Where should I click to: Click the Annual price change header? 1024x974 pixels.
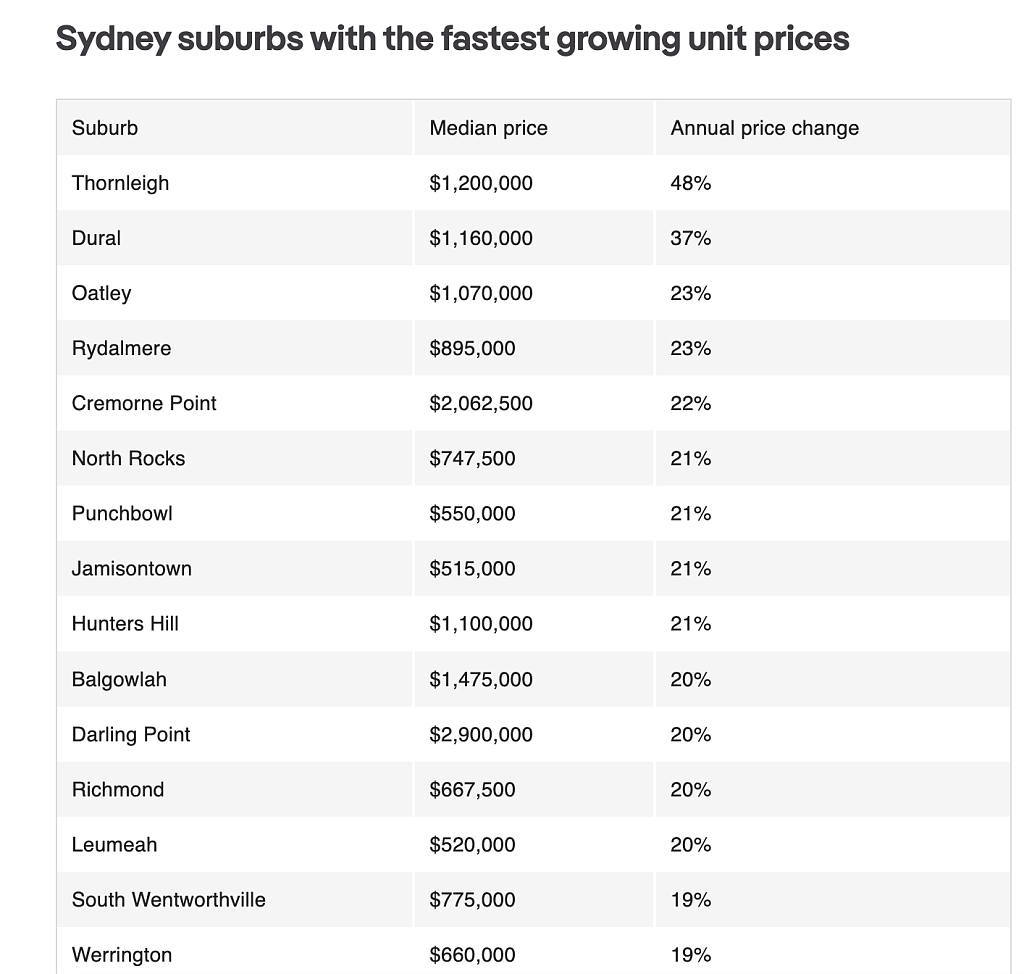[764, 128]
